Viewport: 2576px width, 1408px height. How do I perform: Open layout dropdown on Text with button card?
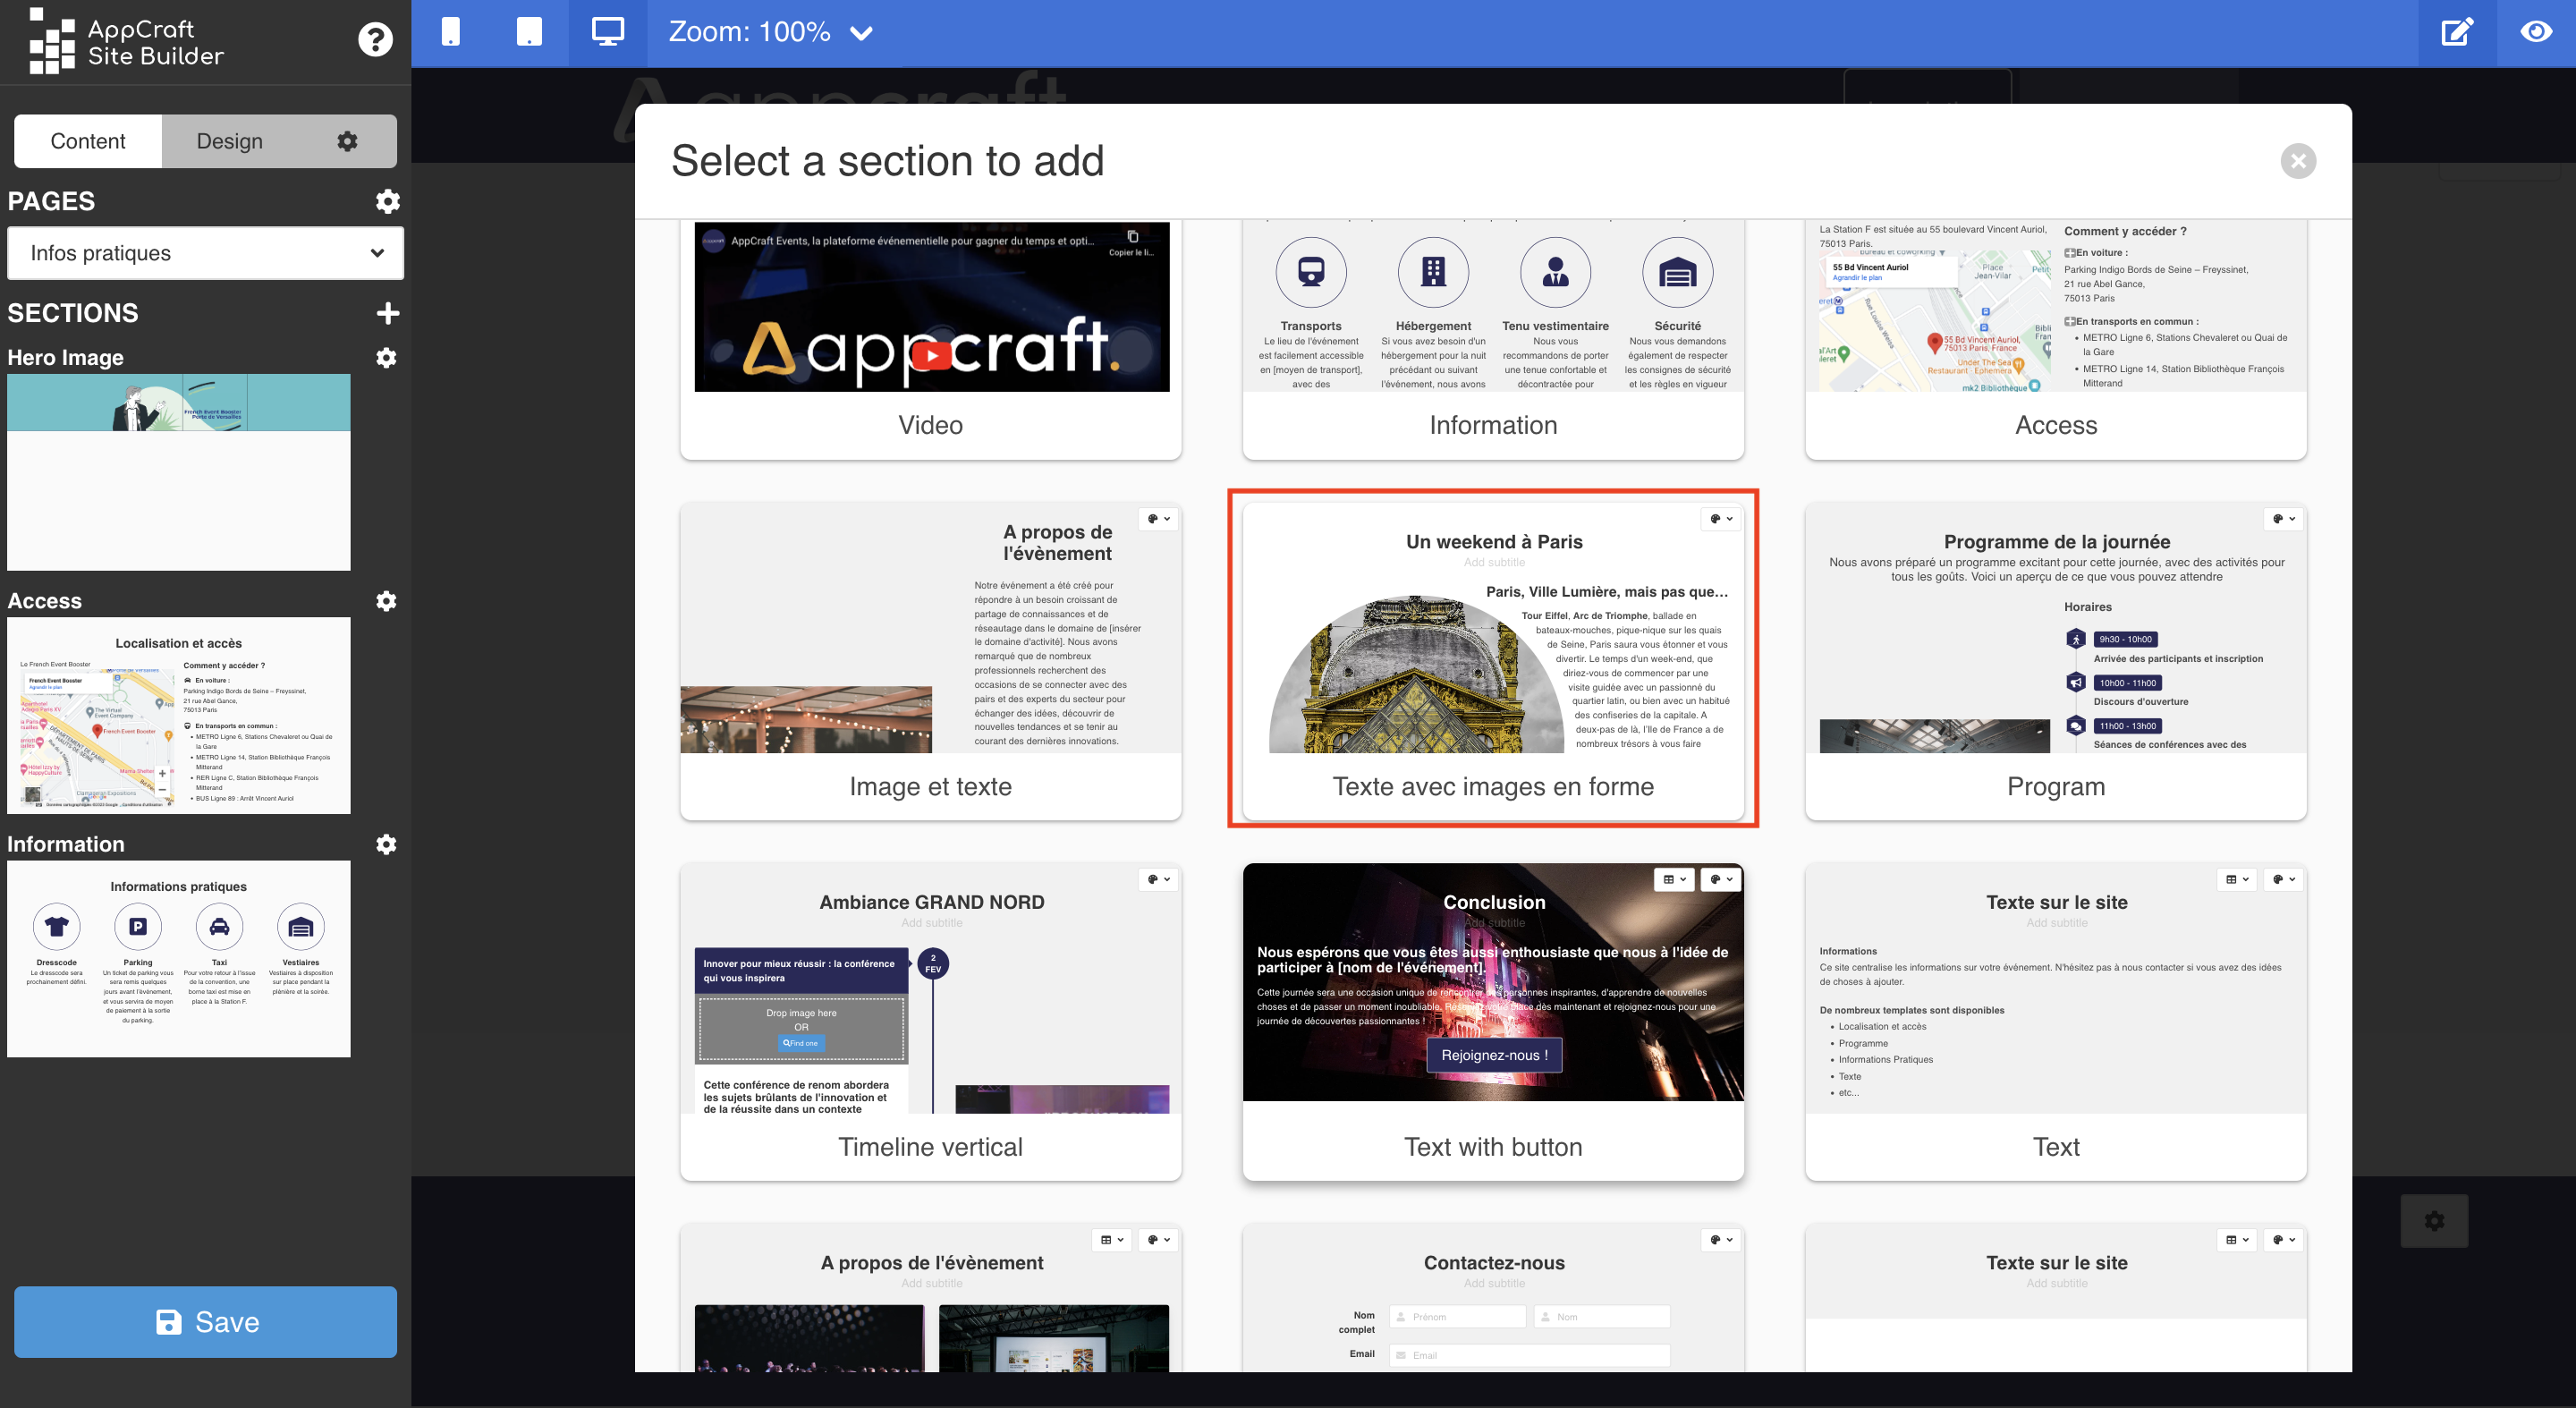pos(1673,879)
